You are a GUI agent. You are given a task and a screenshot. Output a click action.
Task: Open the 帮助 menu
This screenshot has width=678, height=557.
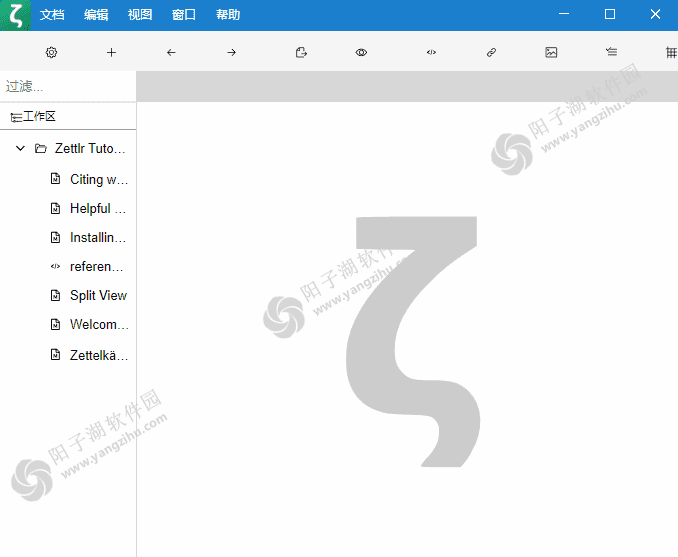tap(228, 15)
